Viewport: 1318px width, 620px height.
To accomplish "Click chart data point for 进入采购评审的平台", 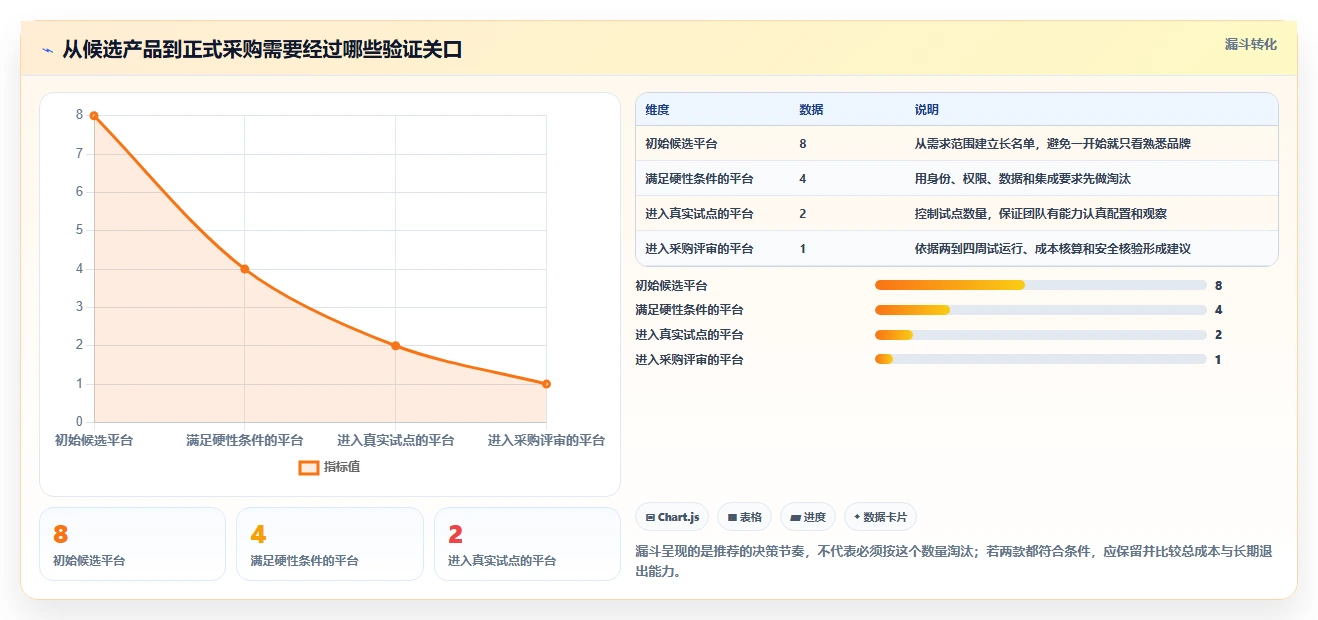I will tap(546, 384).
